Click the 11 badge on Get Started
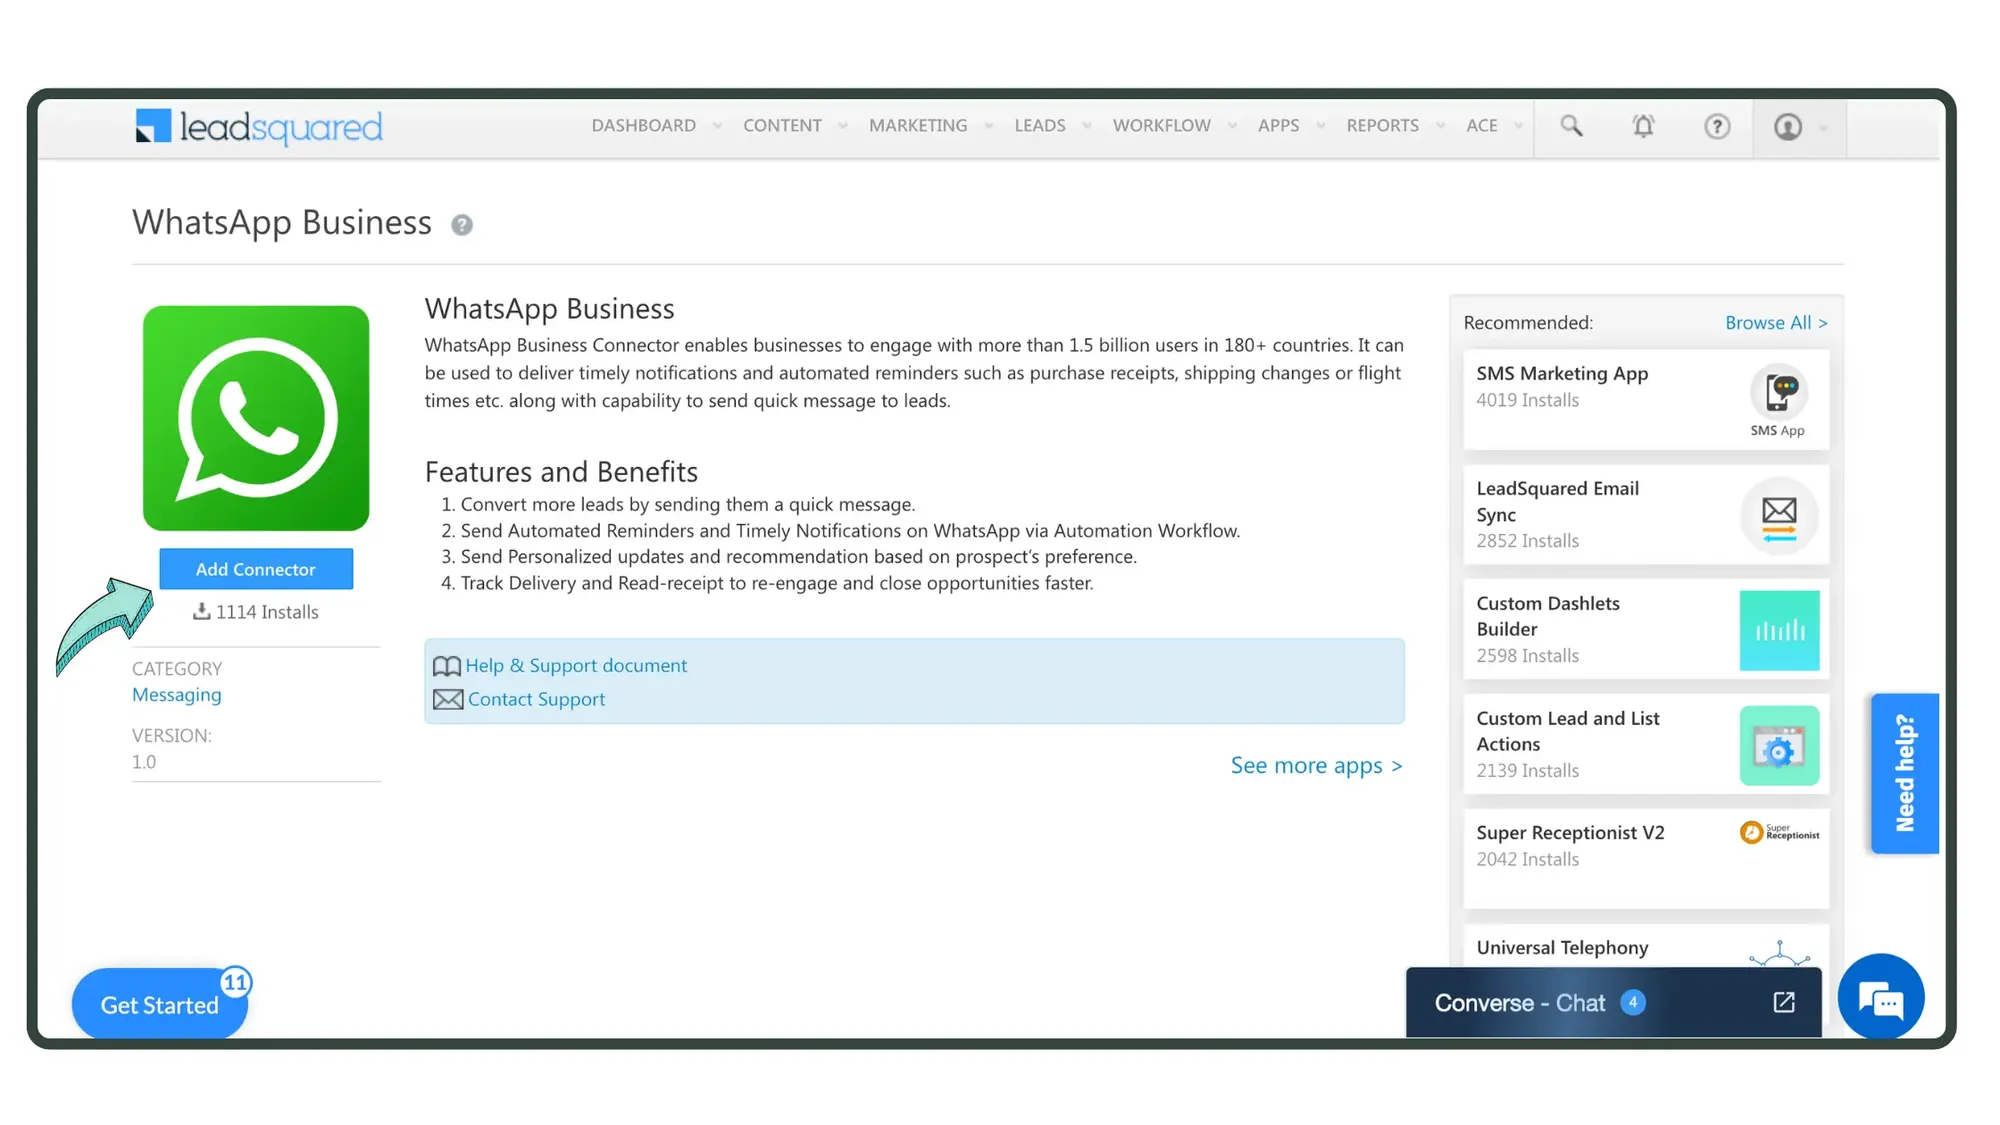This screenshot has height=1125, width=2000. point(236,982)
